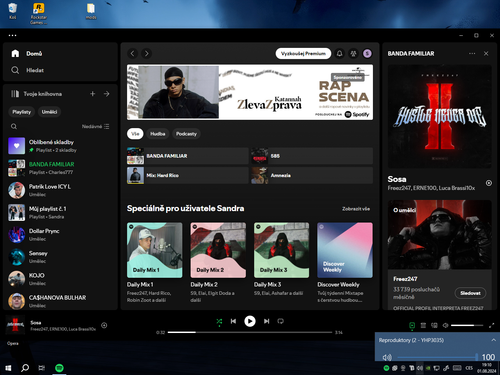Open BANDA FAMILIAR playlist in library
Viewport: 500px width, 375px height.
60,168
